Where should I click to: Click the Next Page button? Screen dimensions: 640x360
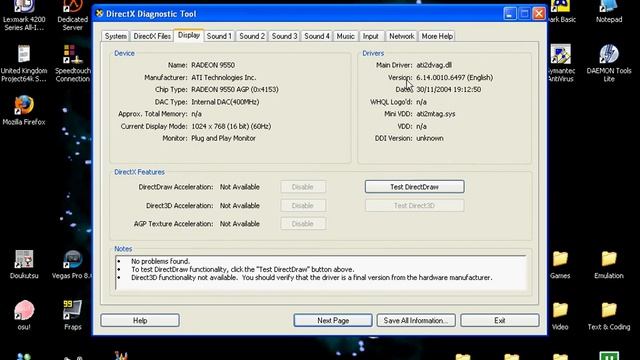[333, 320]
